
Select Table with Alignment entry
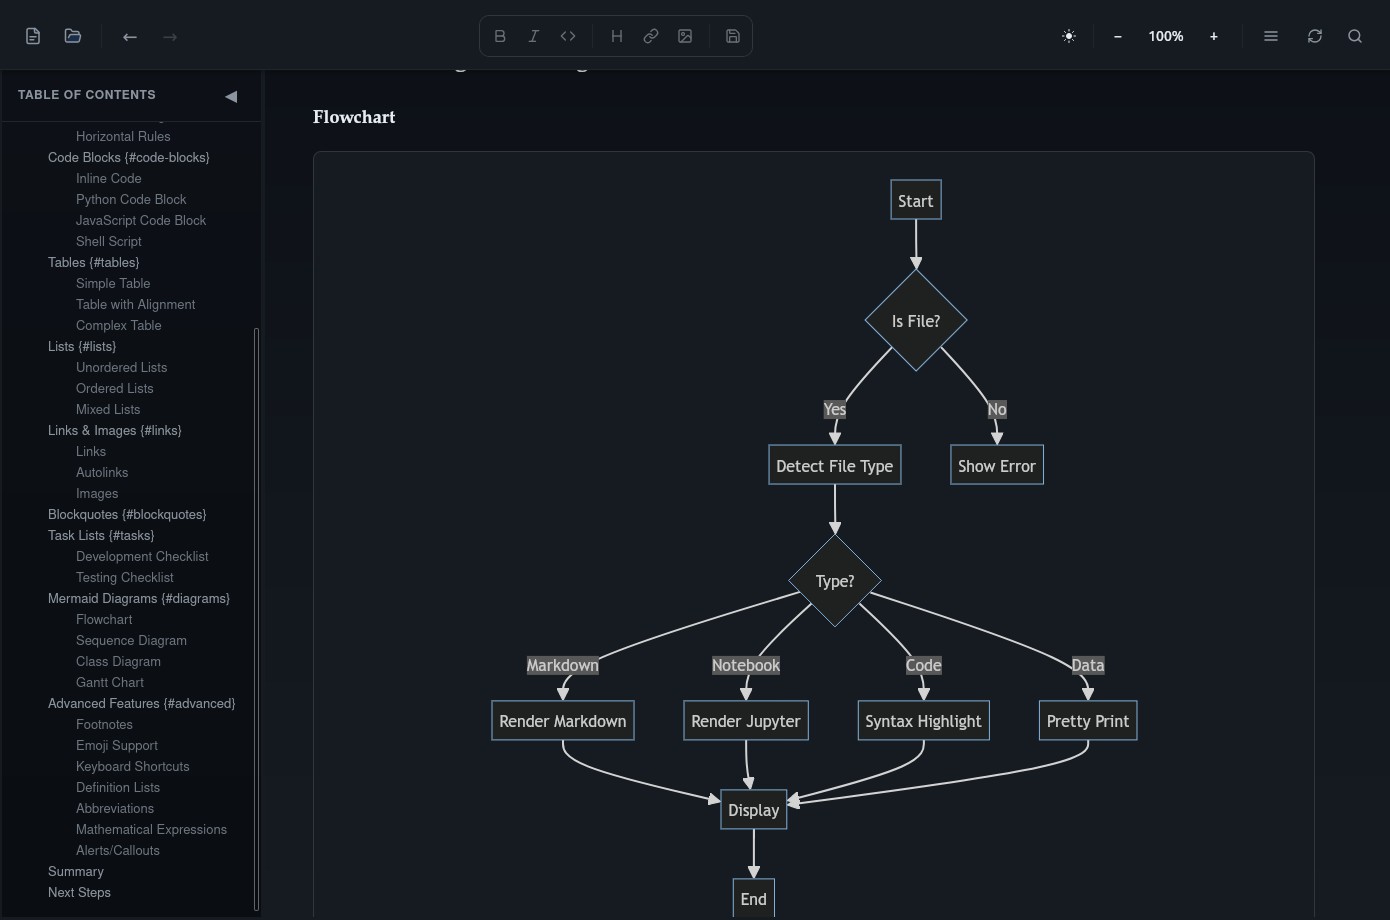click(x=136, y=304)
